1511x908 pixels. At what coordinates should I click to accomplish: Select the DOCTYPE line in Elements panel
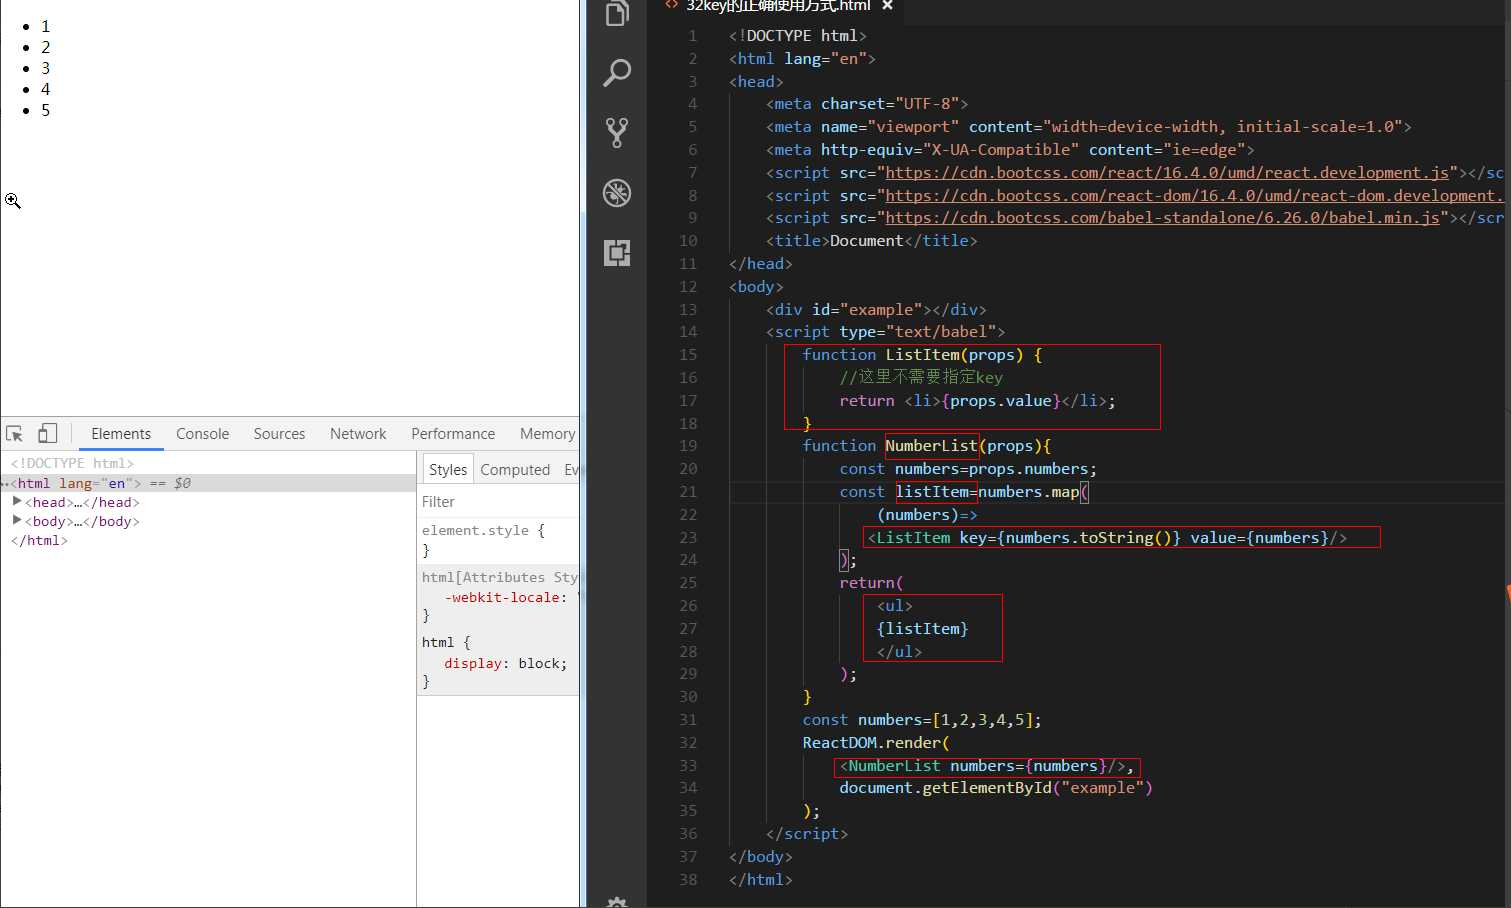72,463
